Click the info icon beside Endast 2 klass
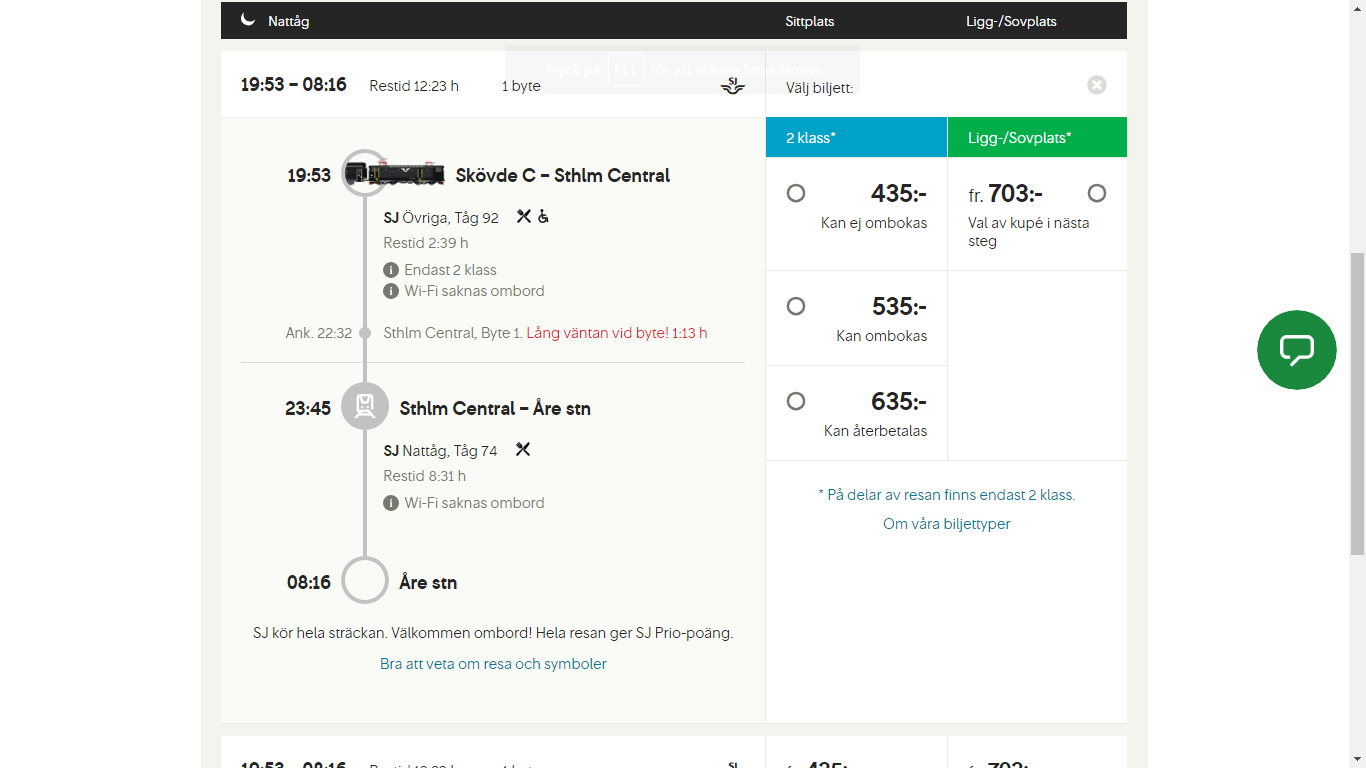The width and height of the screenshot is (1366, 768). coord(391,270)
